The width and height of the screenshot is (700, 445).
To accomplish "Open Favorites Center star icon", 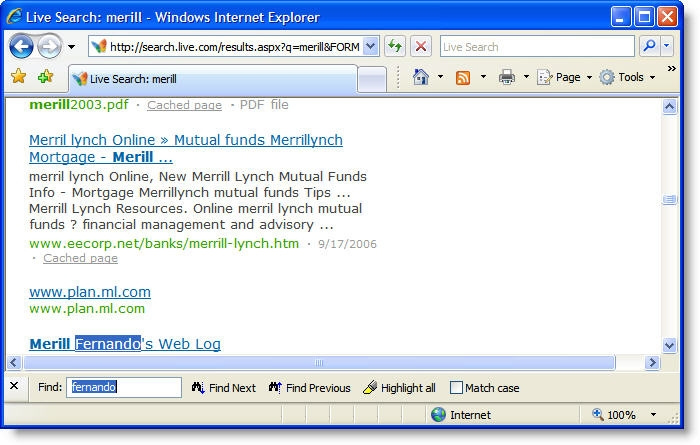I will (x=18, y=76).
